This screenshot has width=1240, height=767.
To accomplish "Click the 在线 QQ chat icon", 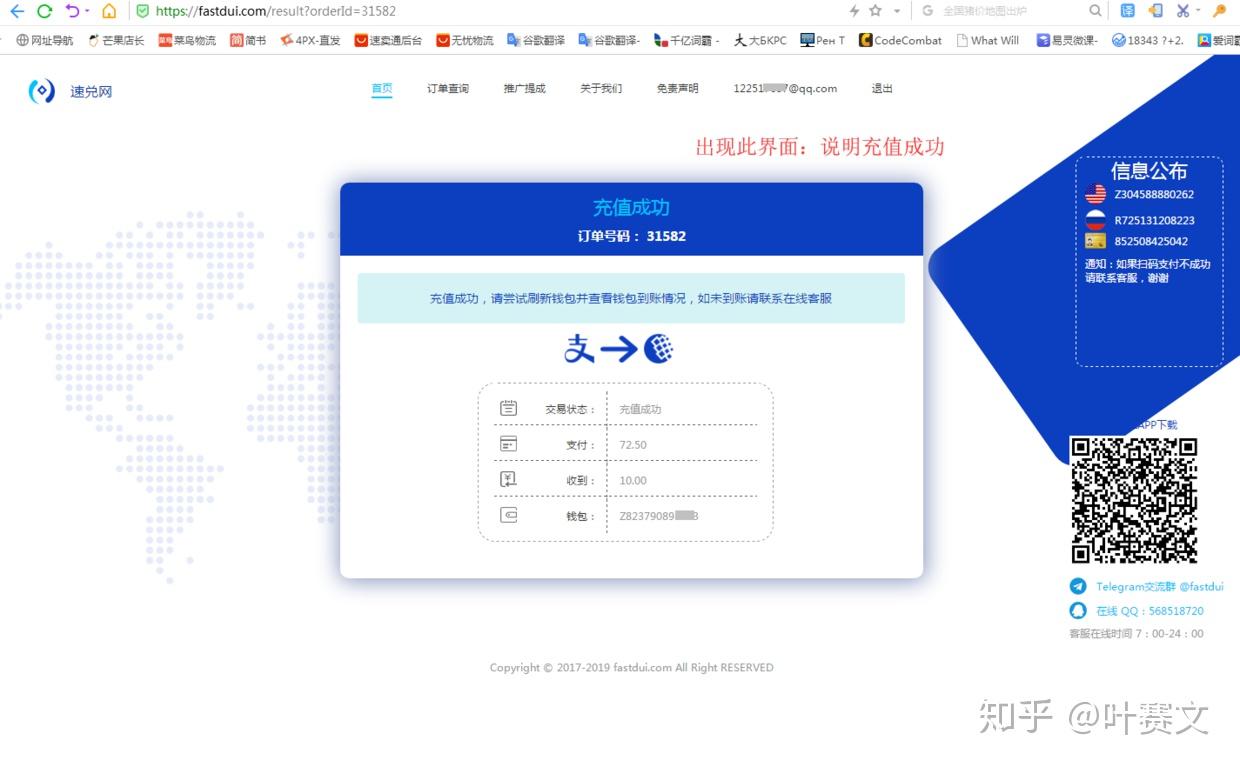I will pyautogui.click(x=1079, y=610).
